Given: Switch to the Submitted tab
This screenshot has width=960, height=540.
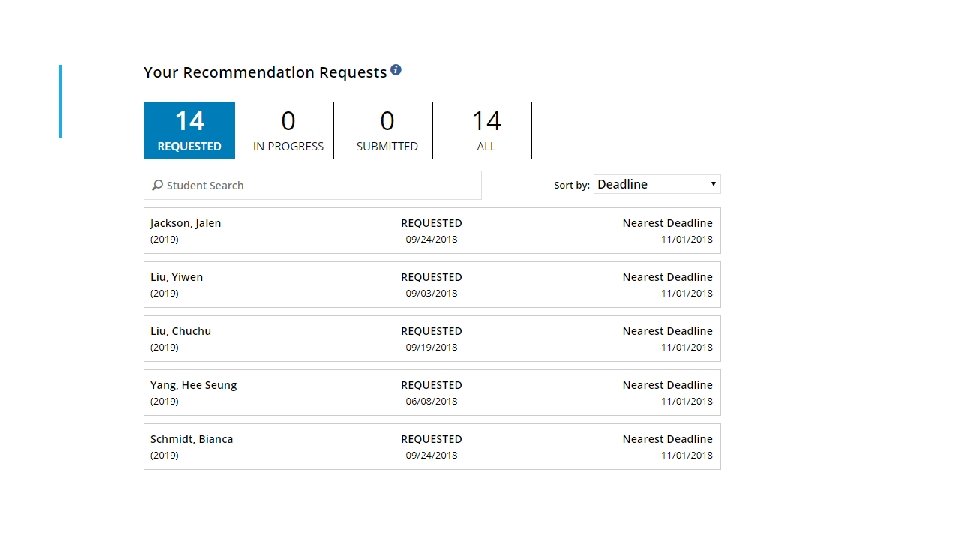Looking at the screenshot, I should point(387,130).
